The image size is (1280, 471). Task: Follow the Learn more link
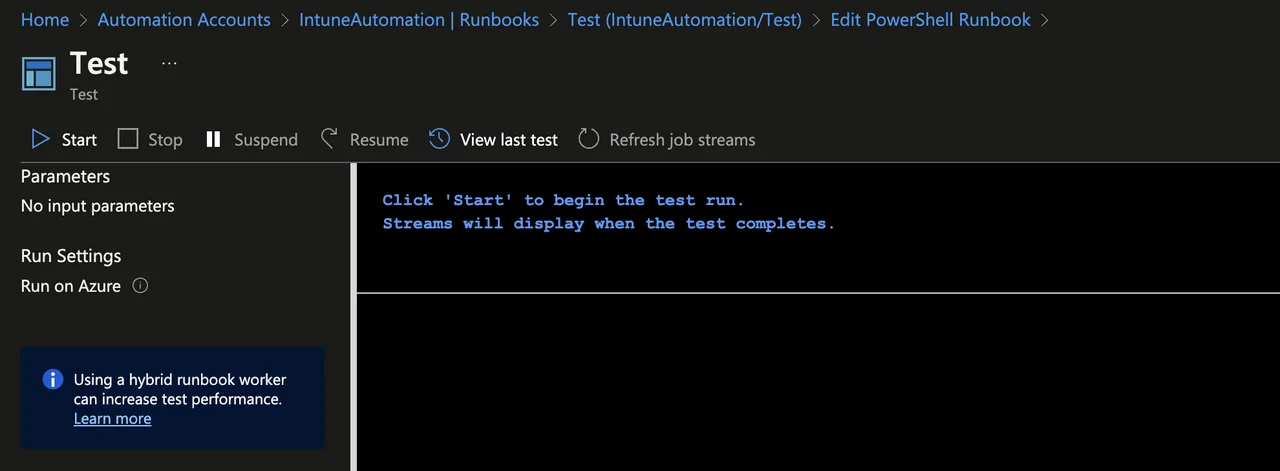click(112, 418)
